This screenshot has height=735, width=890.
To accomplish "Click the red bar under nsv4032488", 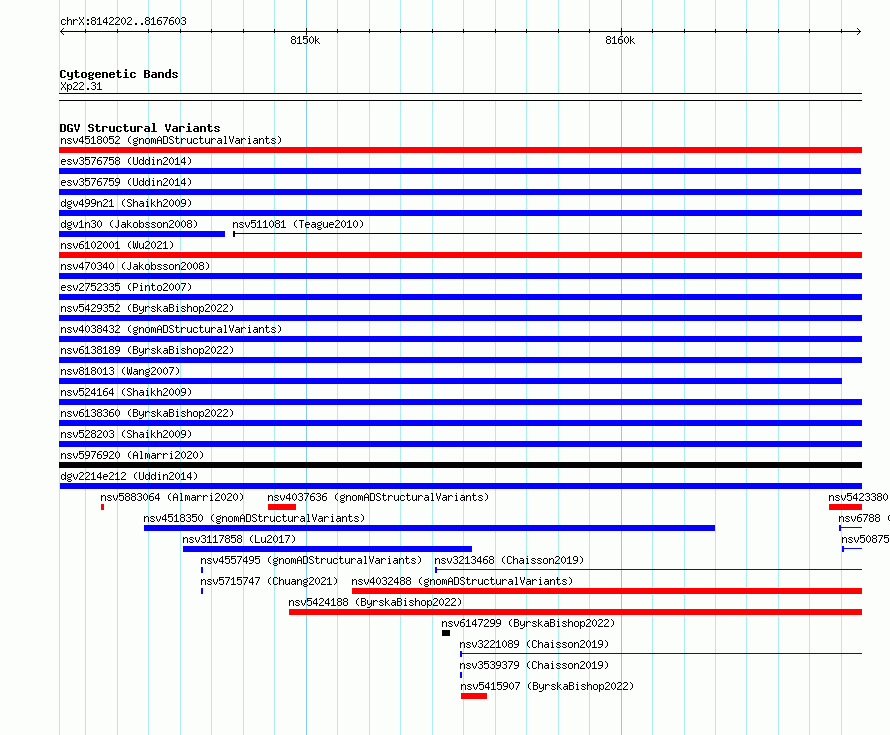I will click(x=607, y=591).
